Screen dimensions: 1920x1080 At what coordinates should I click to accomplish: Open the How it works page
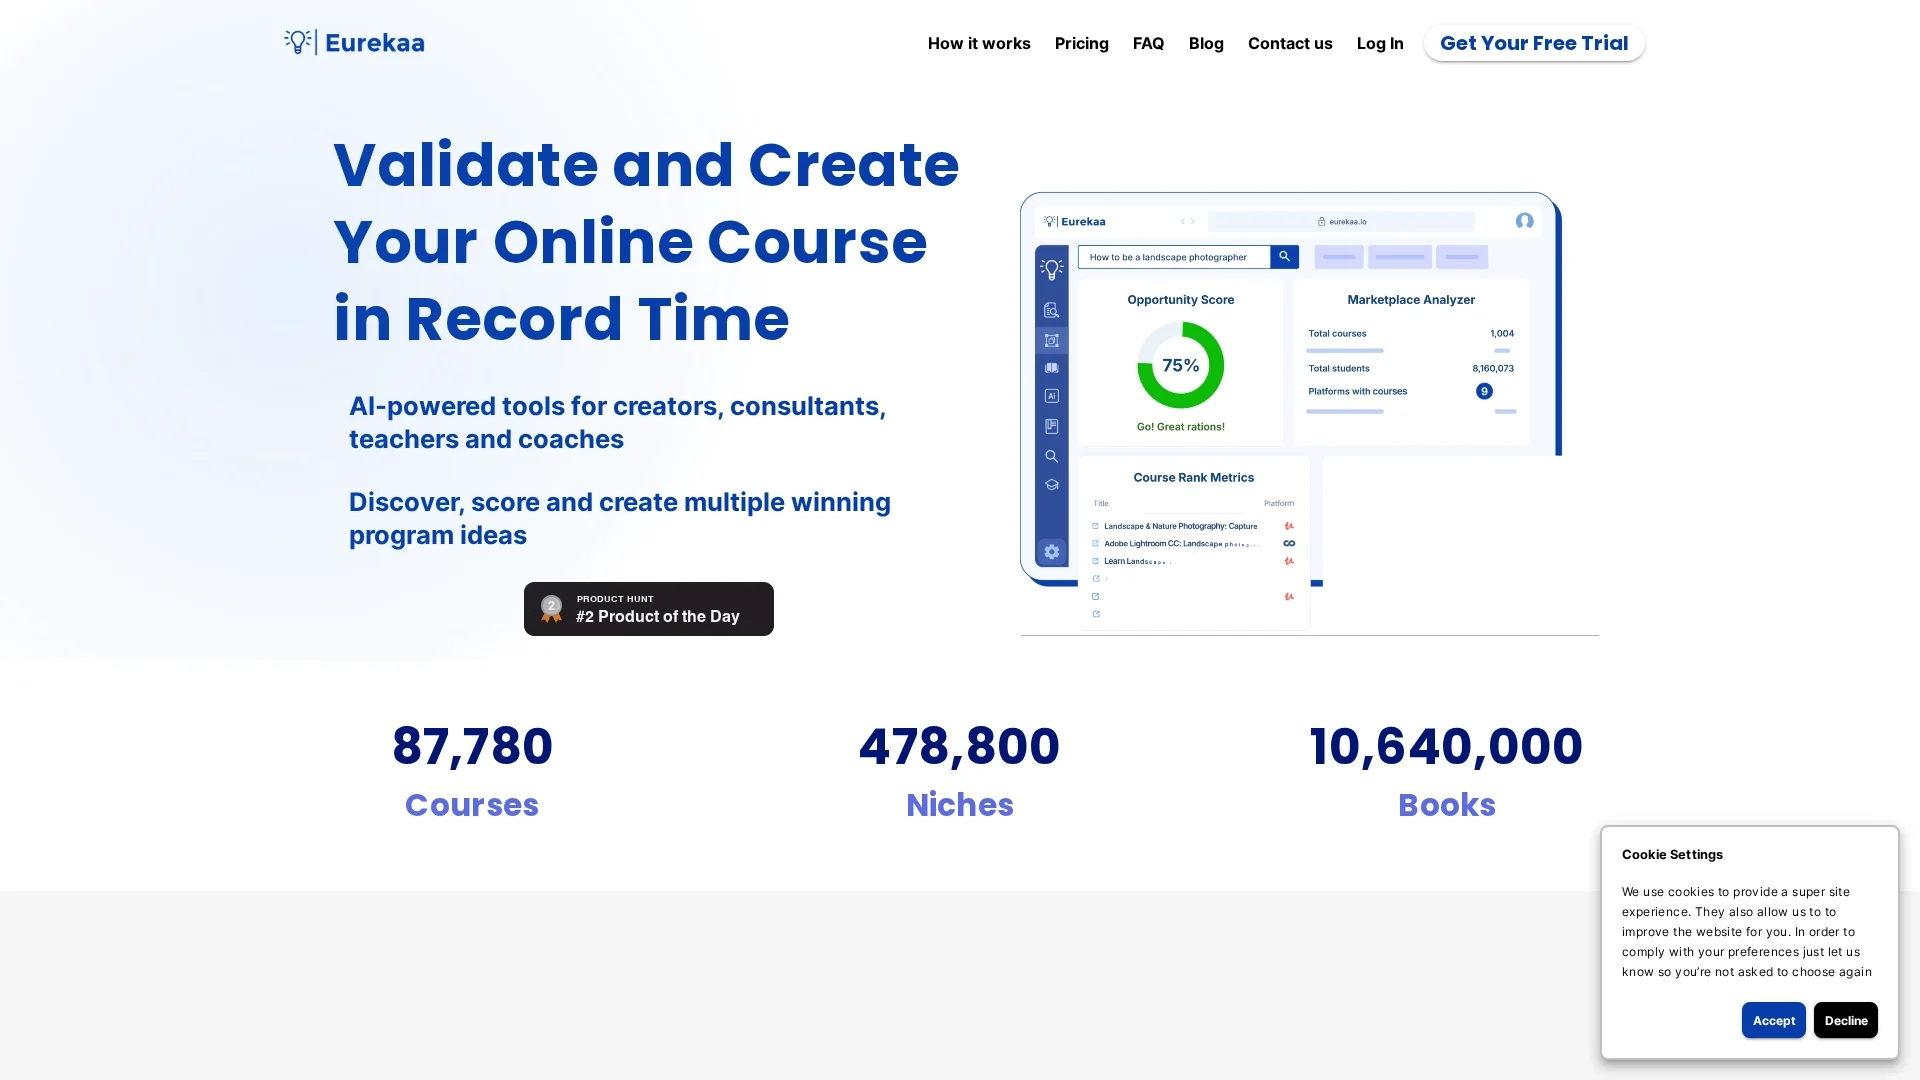coord(978,43)
